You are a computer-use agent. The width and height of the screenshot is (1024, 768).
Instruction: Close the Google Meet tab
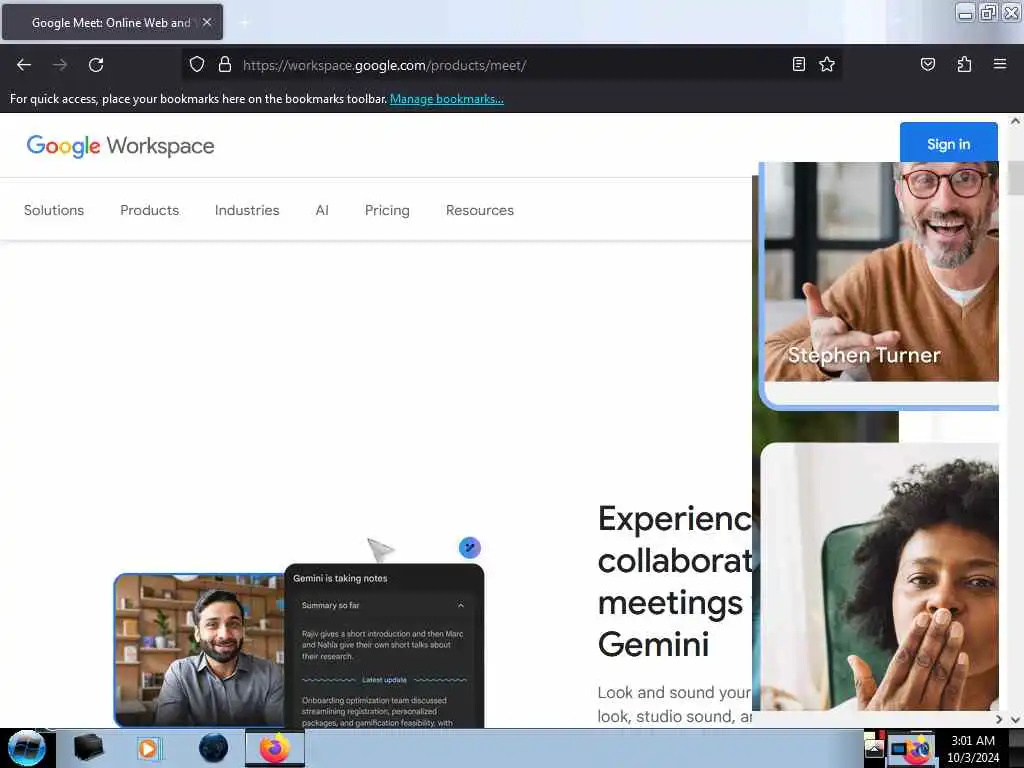pos(207,22)
